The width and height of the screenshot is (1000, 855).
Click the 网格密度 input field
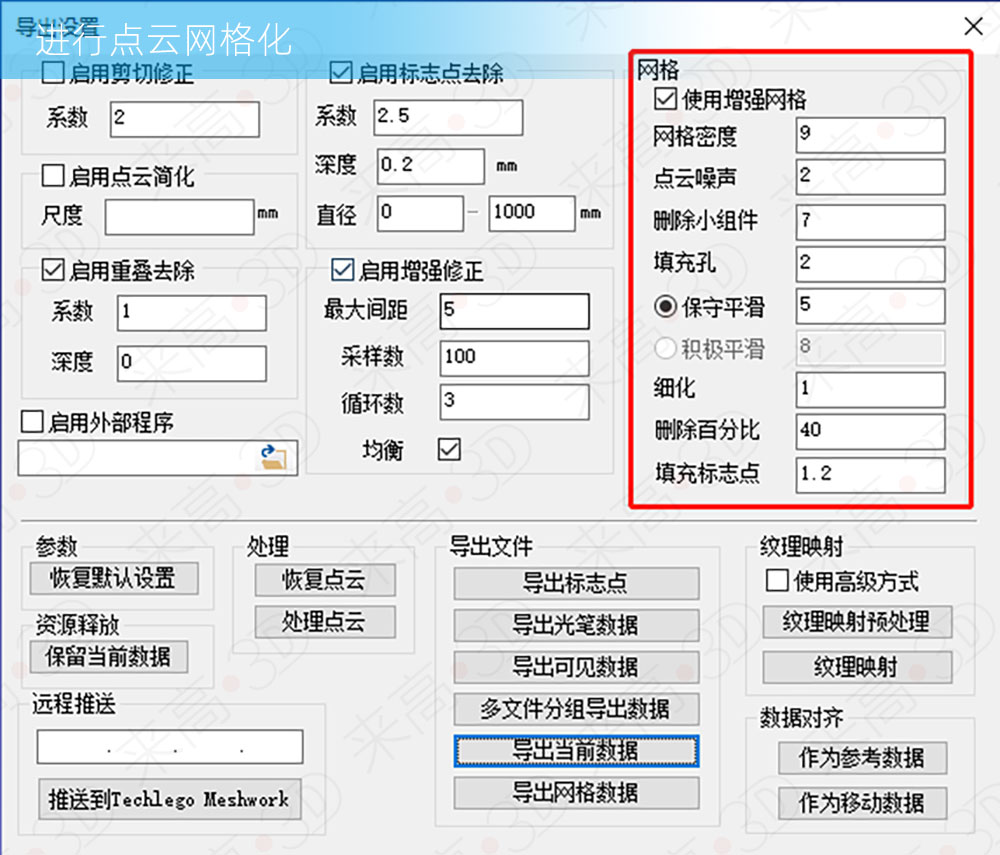click(x=869, y=135)
